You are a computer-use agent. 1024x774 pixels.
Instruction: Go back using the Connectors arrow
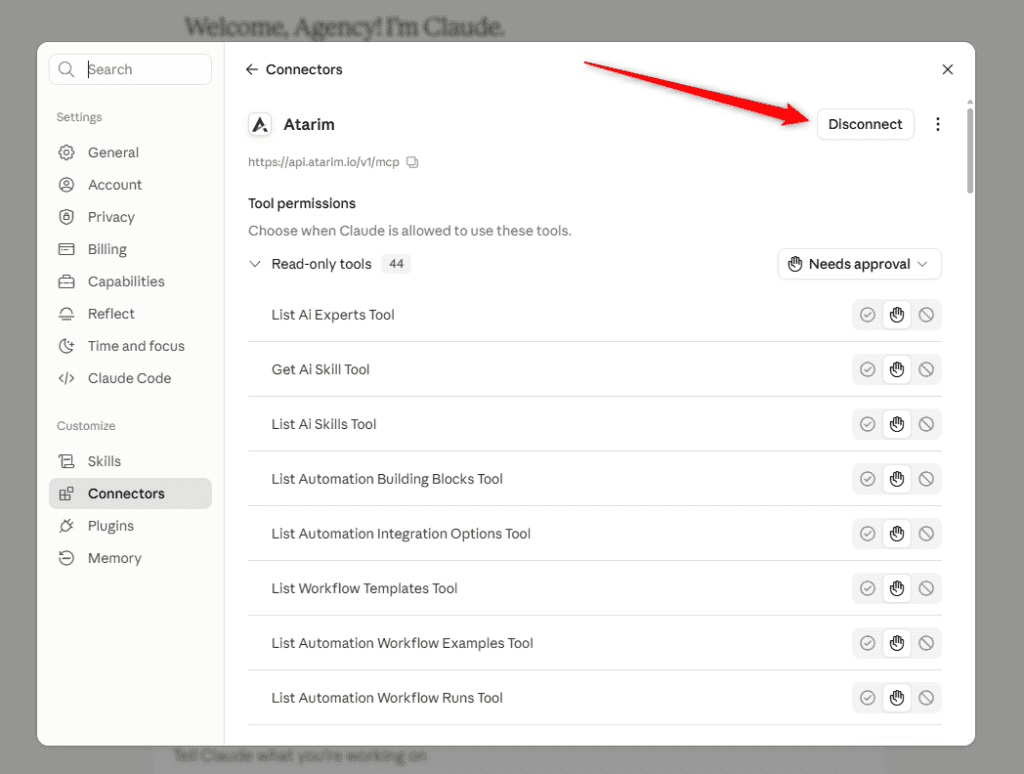[x=251, y=69]
